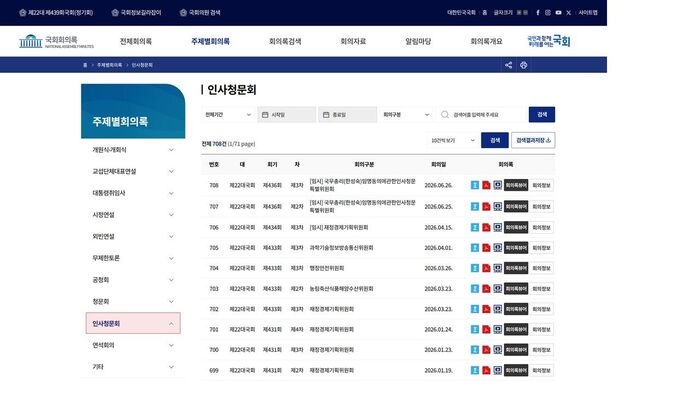Open the 회의록개요 main menu
This screenshot has width=700, height=394.
486,41
